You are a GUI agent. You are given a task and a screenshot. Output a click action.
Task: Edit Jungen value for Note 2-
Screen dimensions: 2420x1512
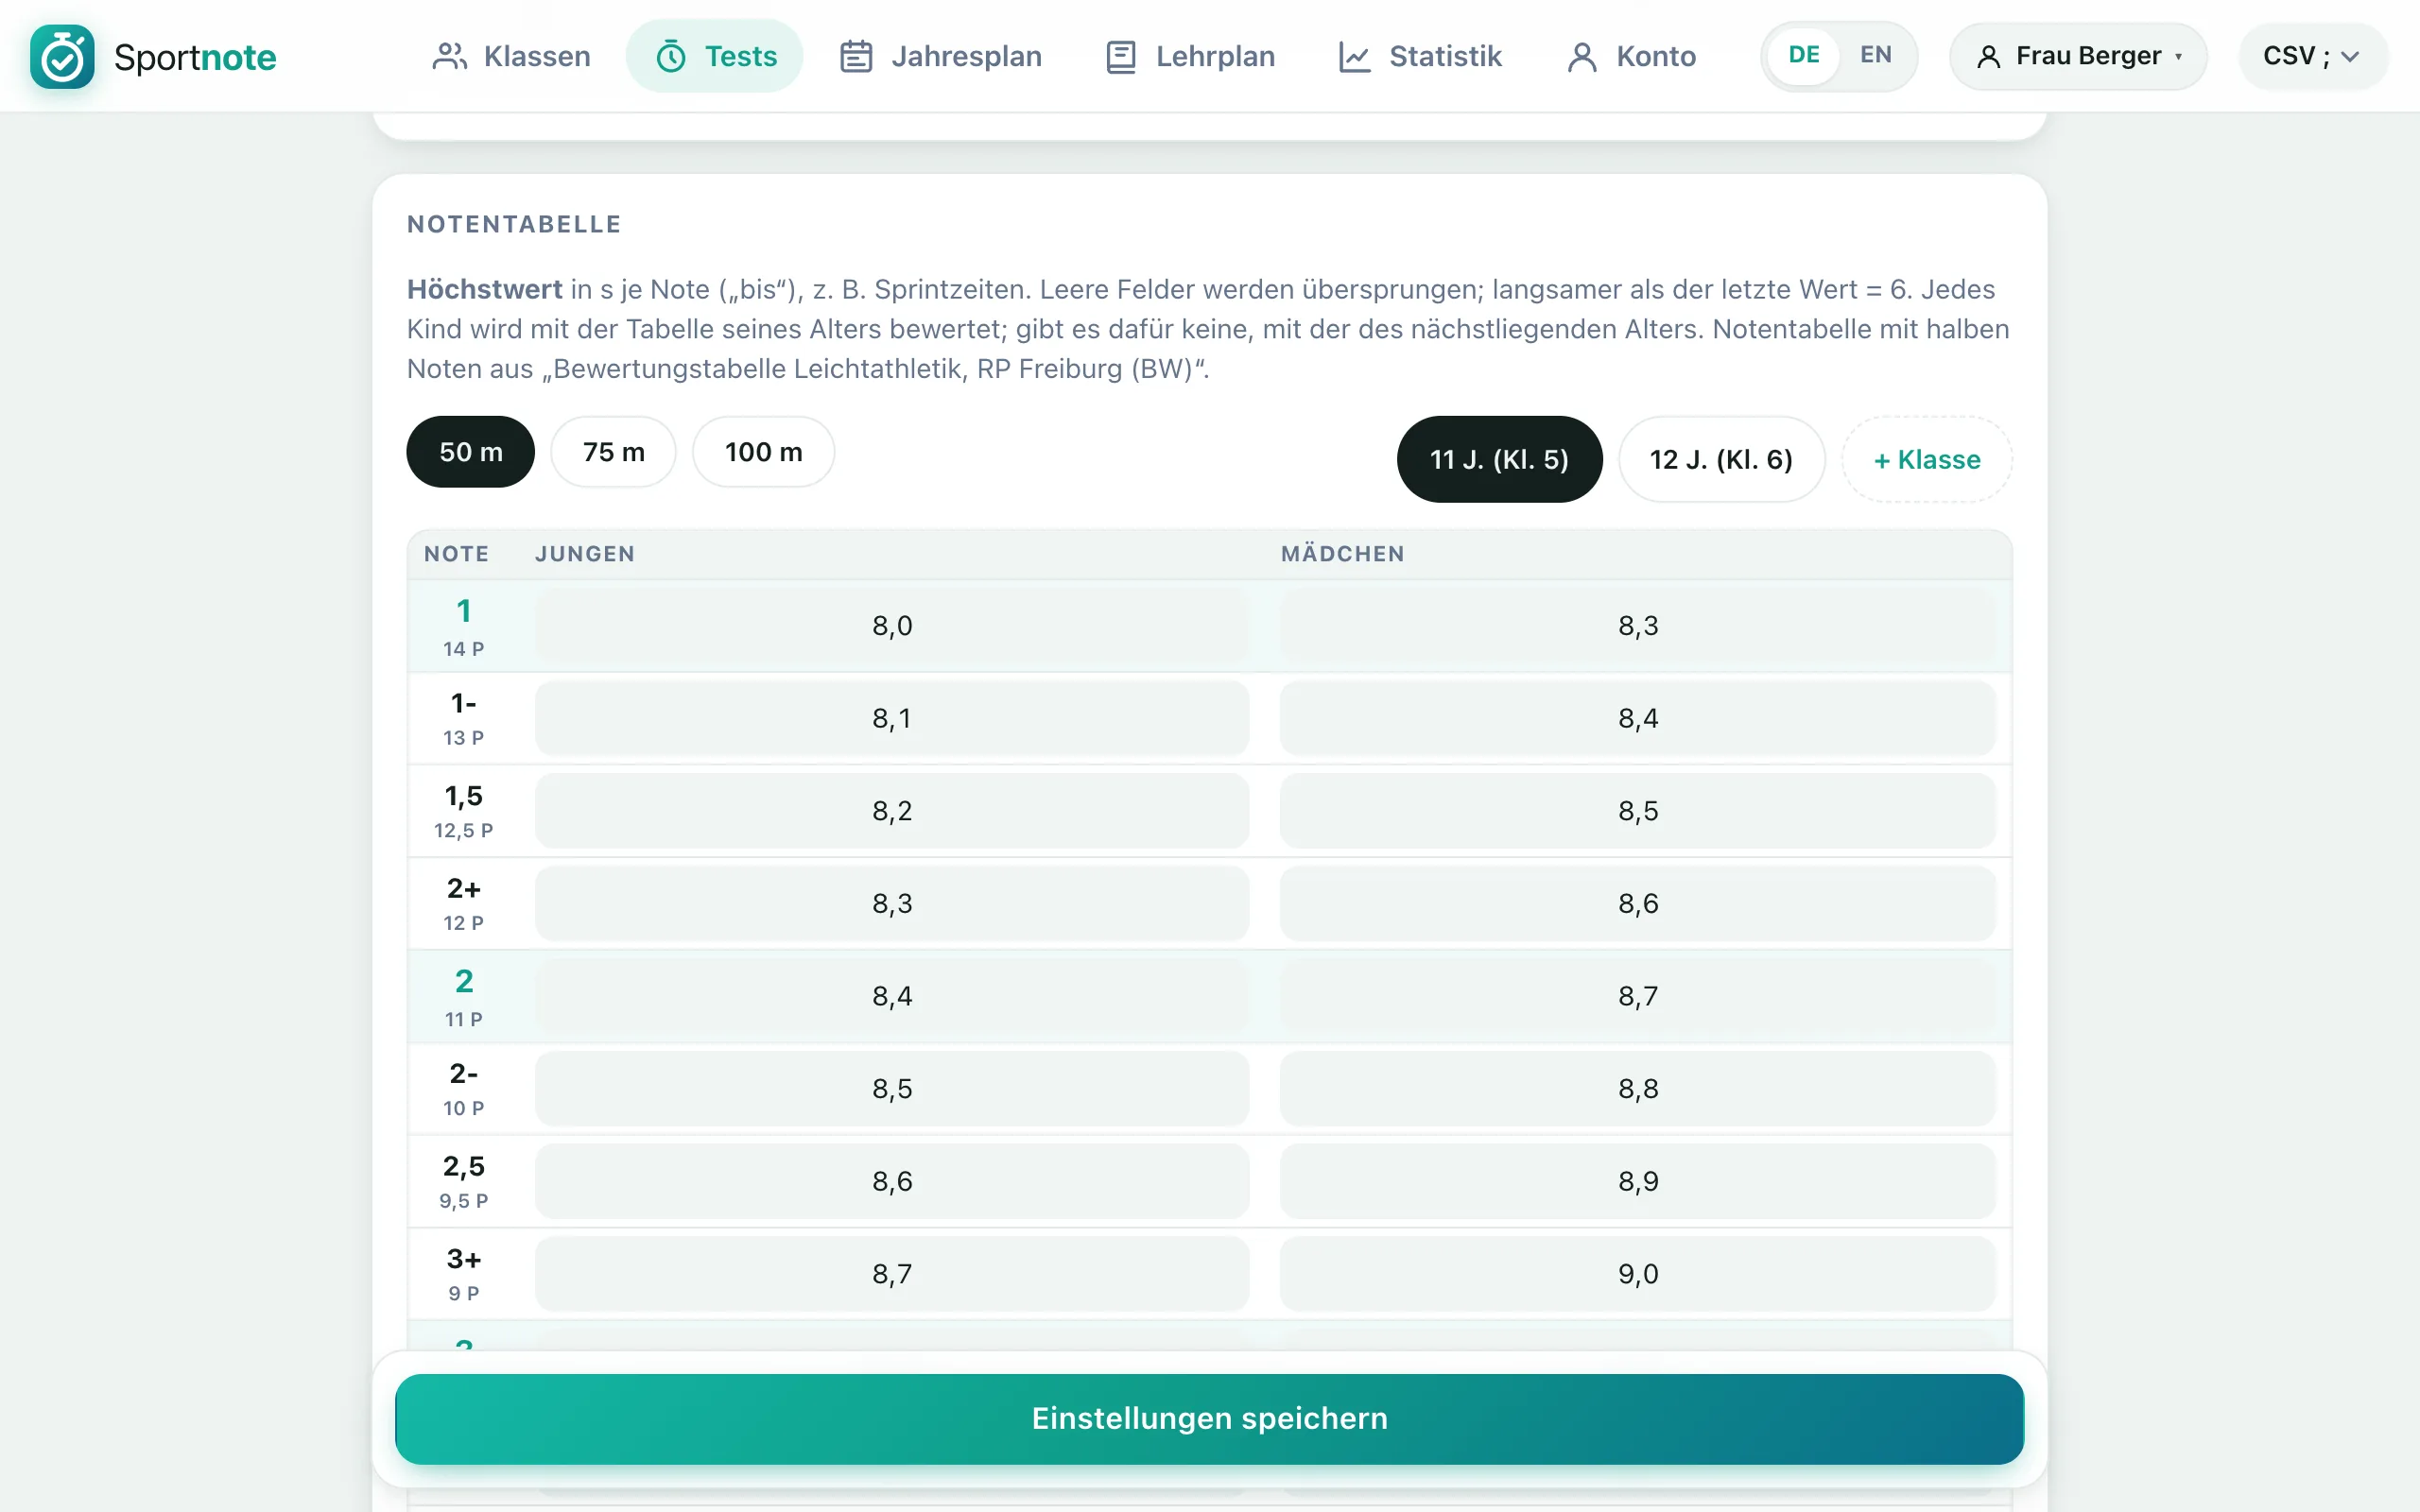(892, 1089)
